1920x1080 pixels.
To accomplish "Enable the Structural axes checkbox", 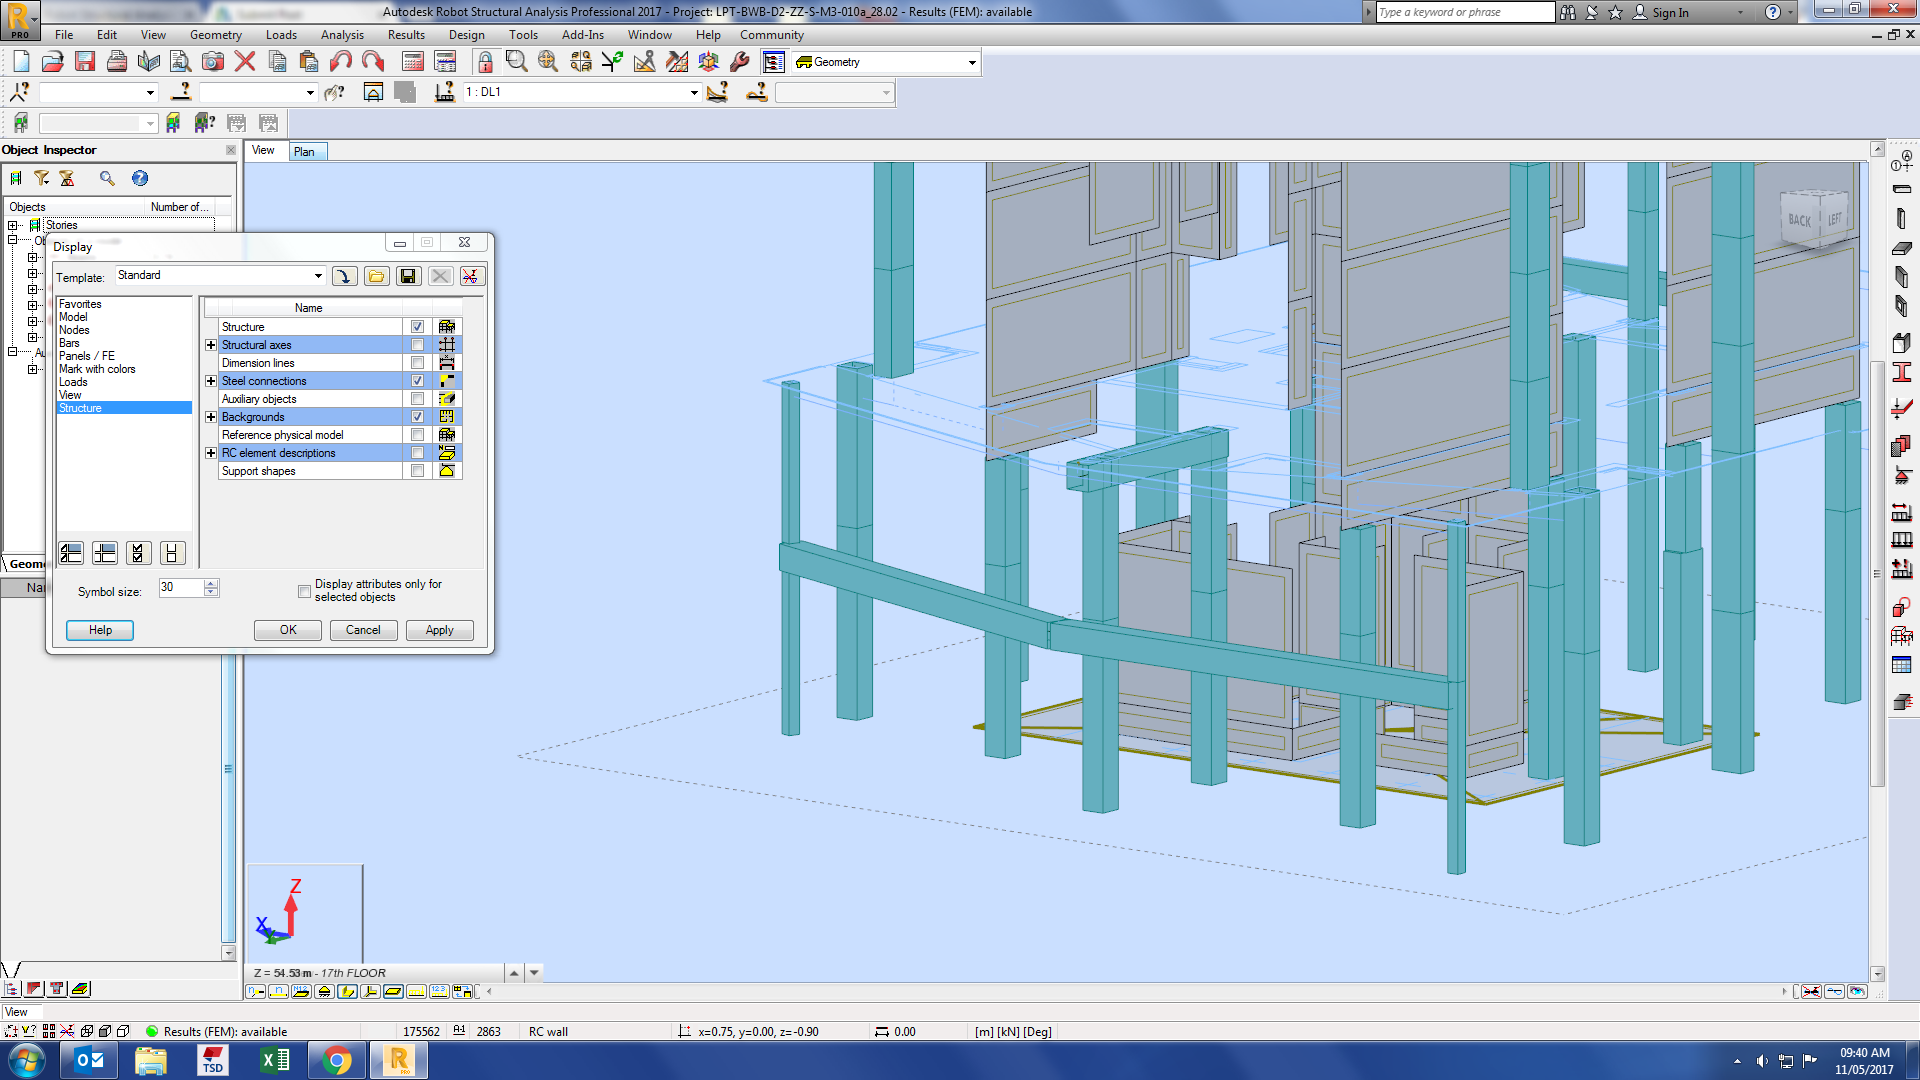I will pyautogui.click(x=417, y=345).
